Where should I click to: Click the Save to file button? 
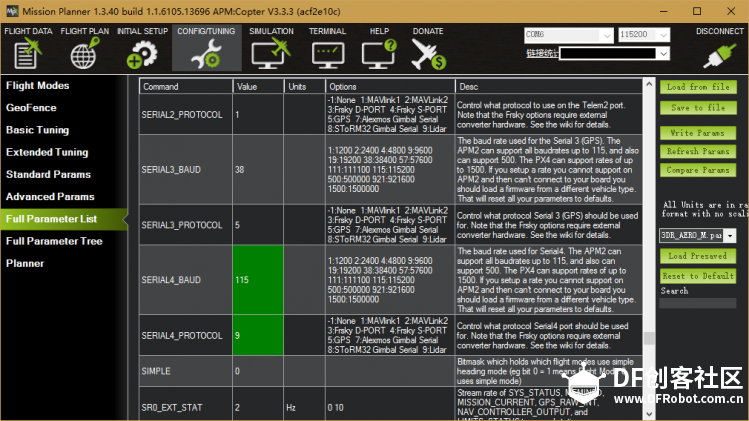[x=698, y=108]
